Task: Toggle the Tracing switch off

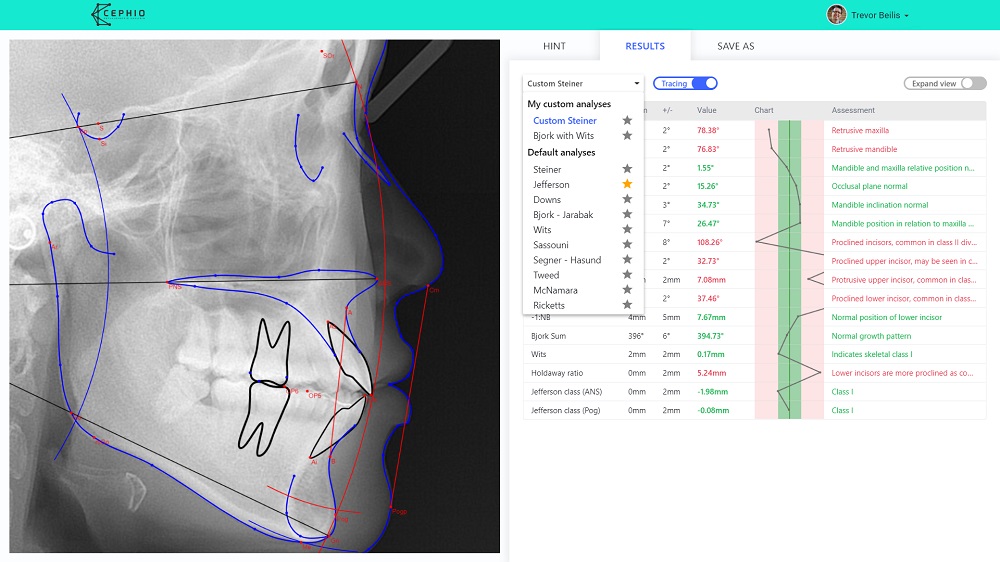Action: tap(685, 84)
